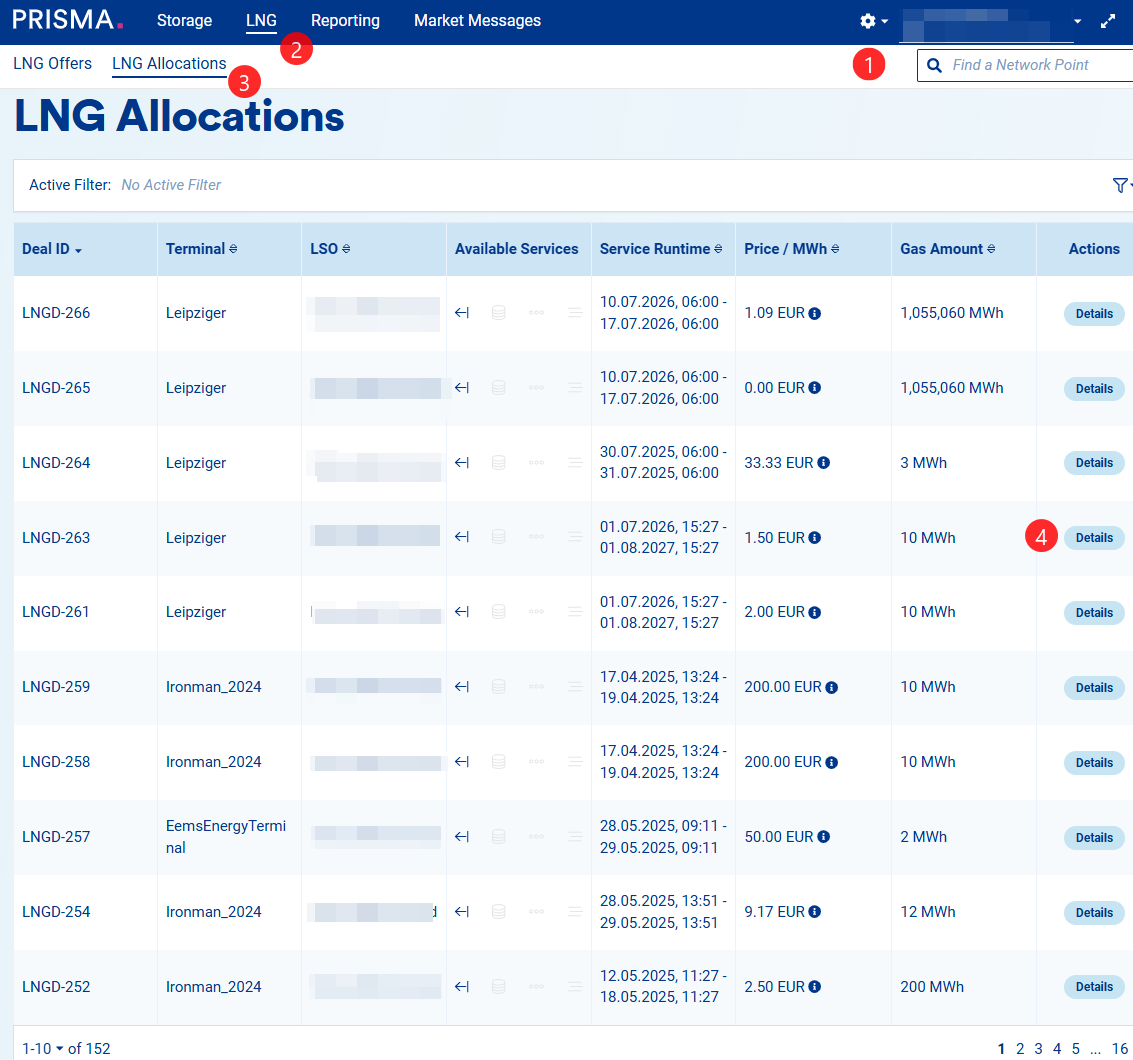This screenshot has width=1133, height=1060.
Task: Open the Reporting menu
Action: (x=345, y=21)
